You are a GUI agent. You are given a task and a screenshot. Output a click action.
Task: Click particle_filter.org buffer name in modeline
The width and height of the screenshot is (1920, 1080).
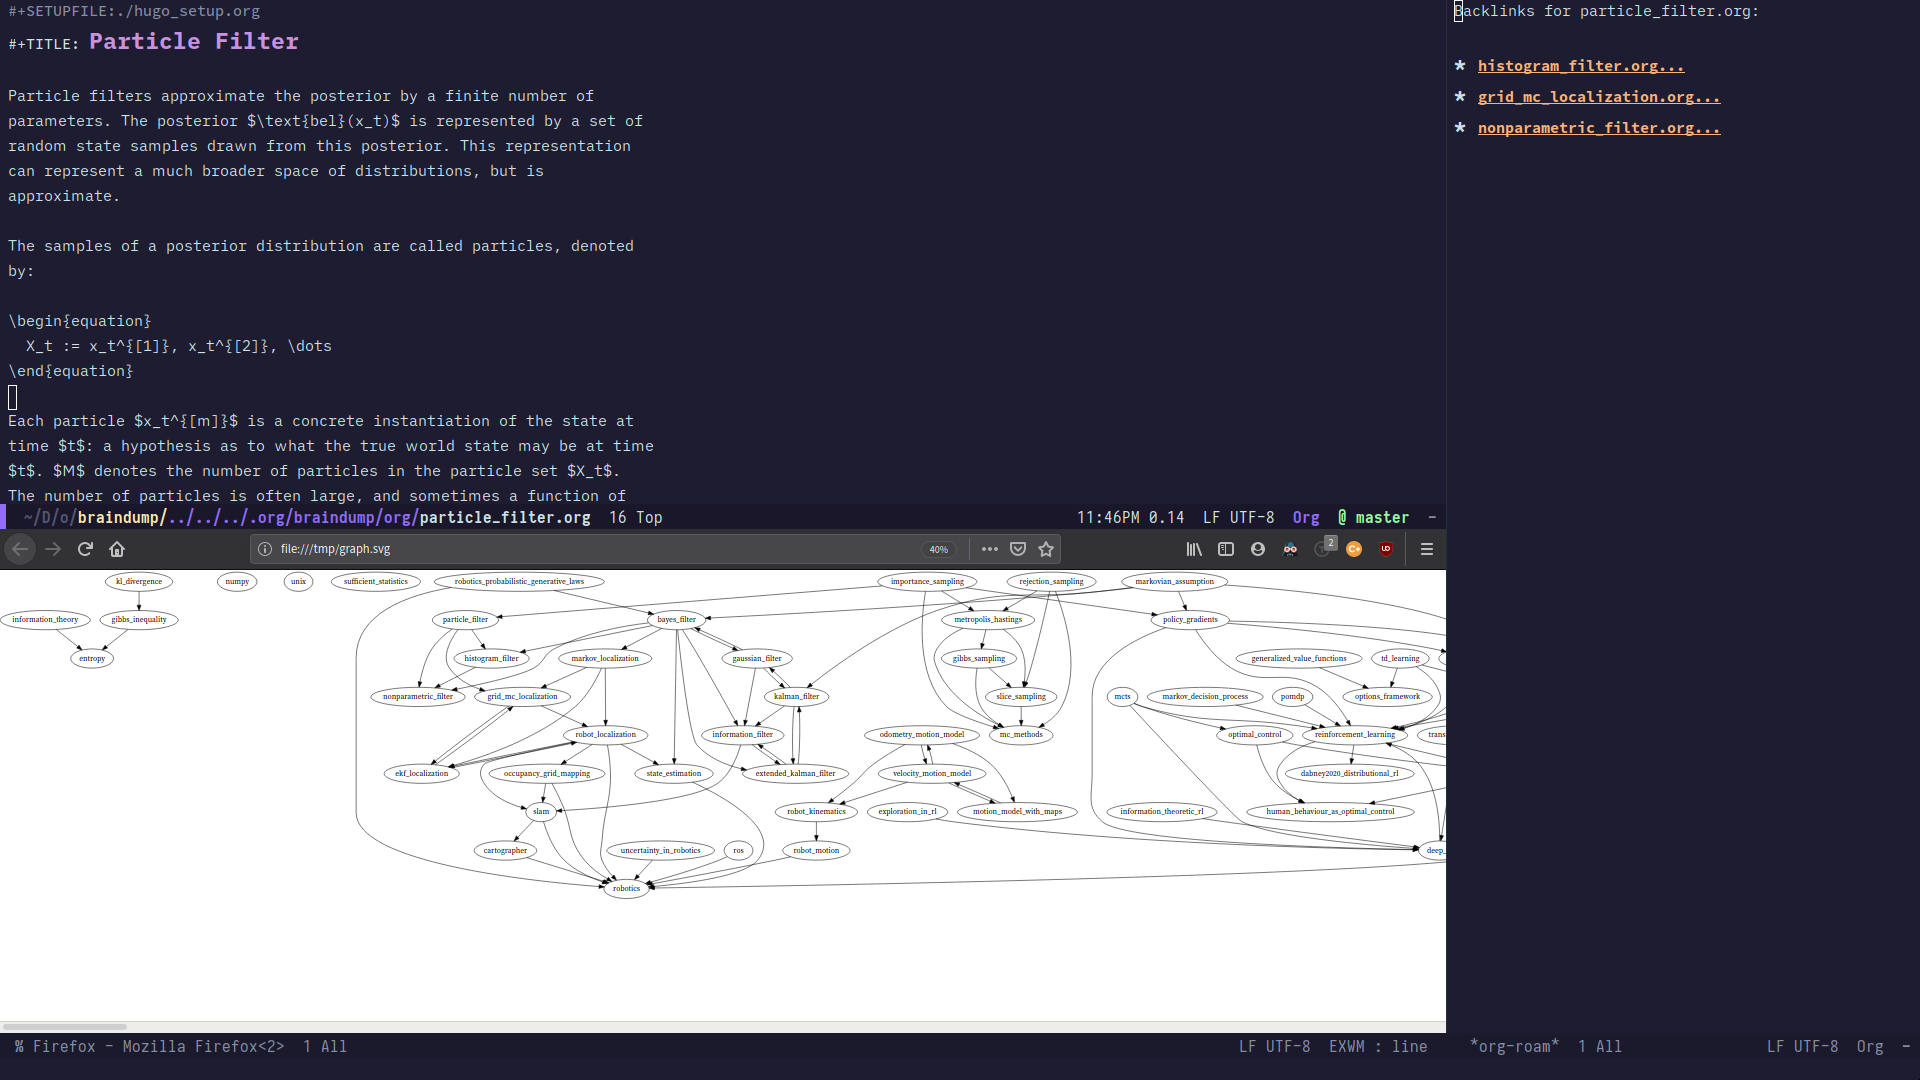click(x=505, y=518)
